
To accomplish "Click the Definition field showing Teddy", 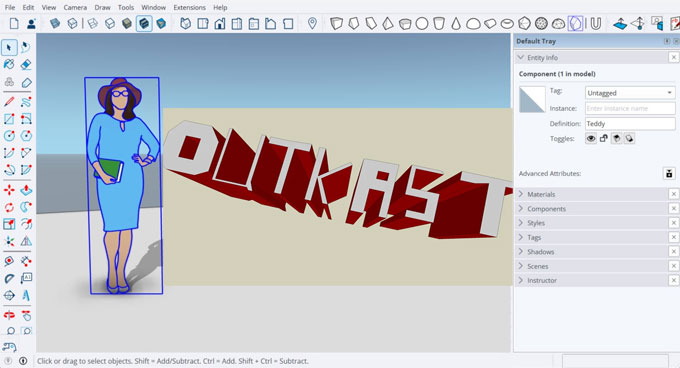I will [630, 124].
